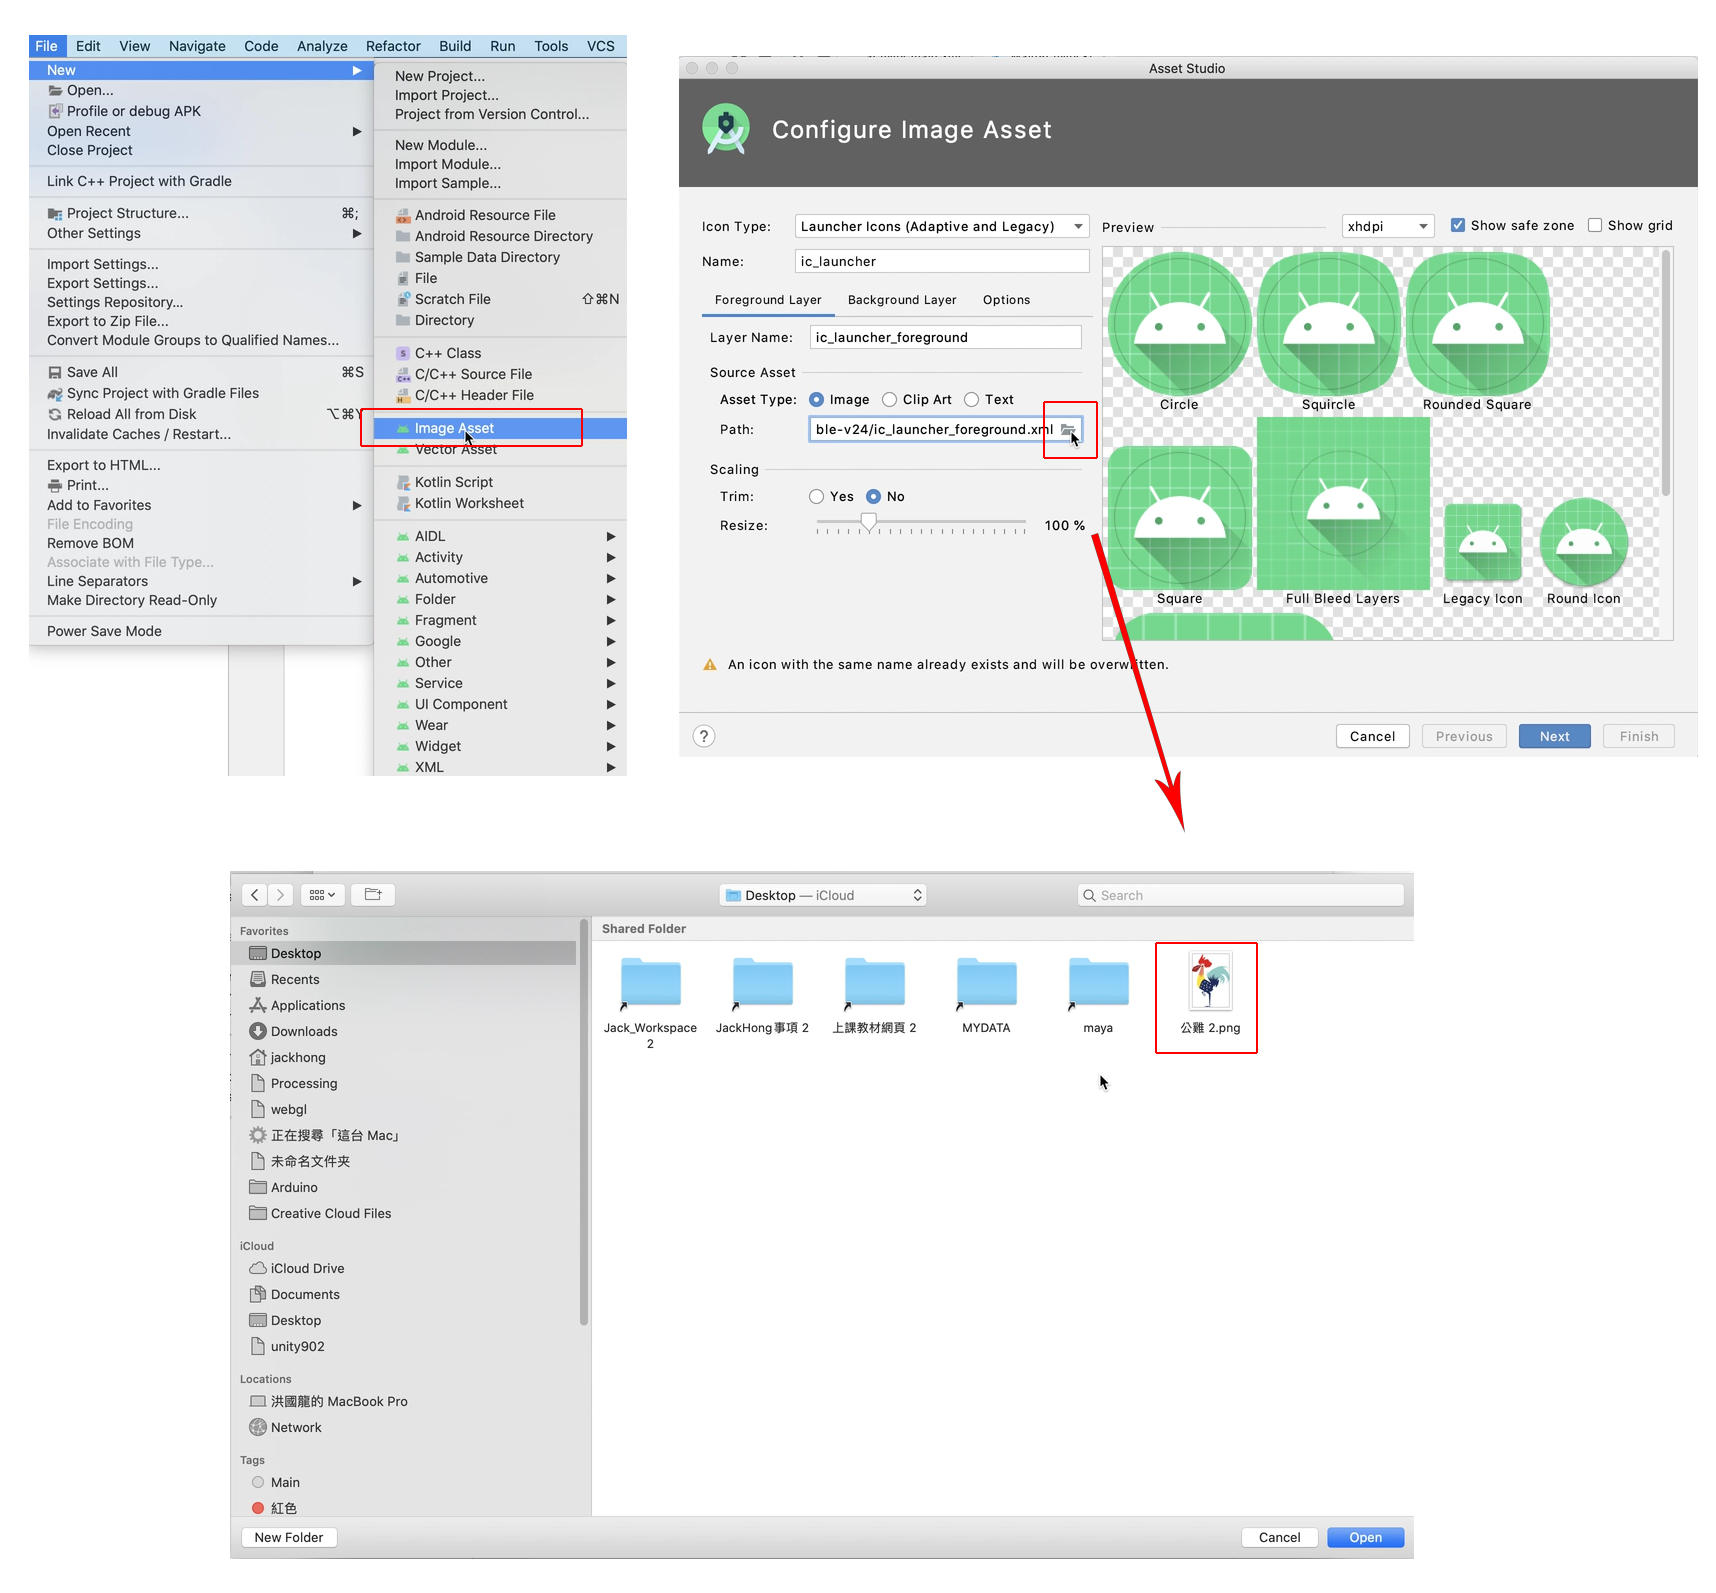Expand the Activity submenu
This screenshot has height=1593, width=1716.
[500, 557]
